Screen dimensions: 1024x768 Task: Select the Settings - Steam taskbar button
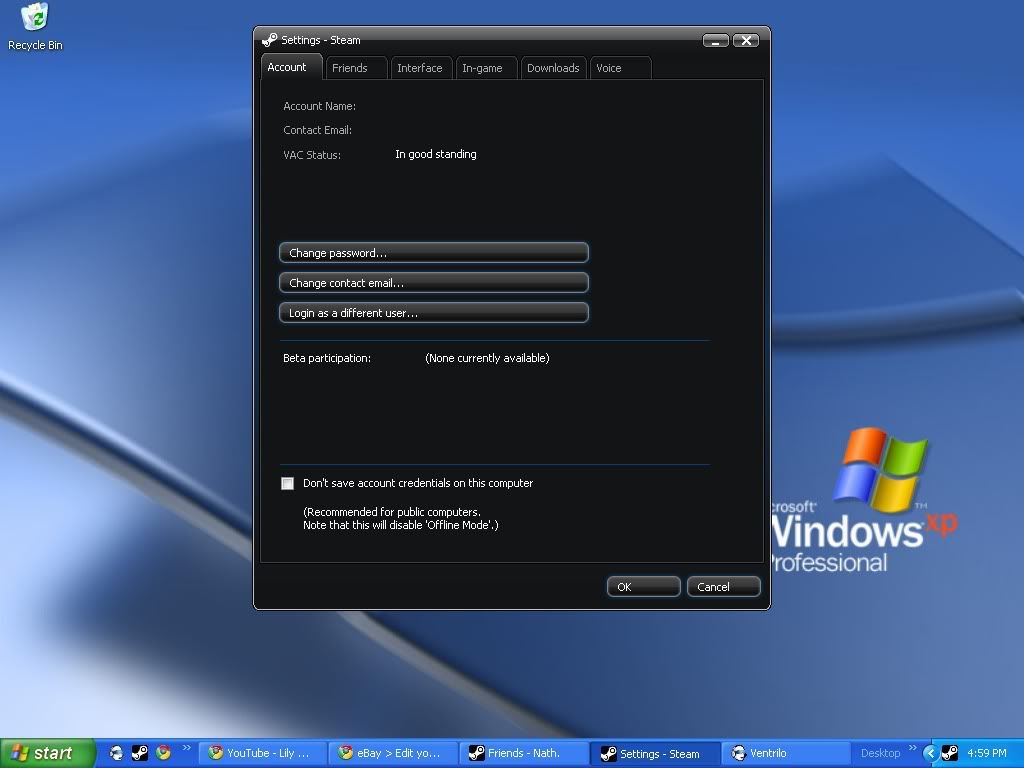[655, 754]
